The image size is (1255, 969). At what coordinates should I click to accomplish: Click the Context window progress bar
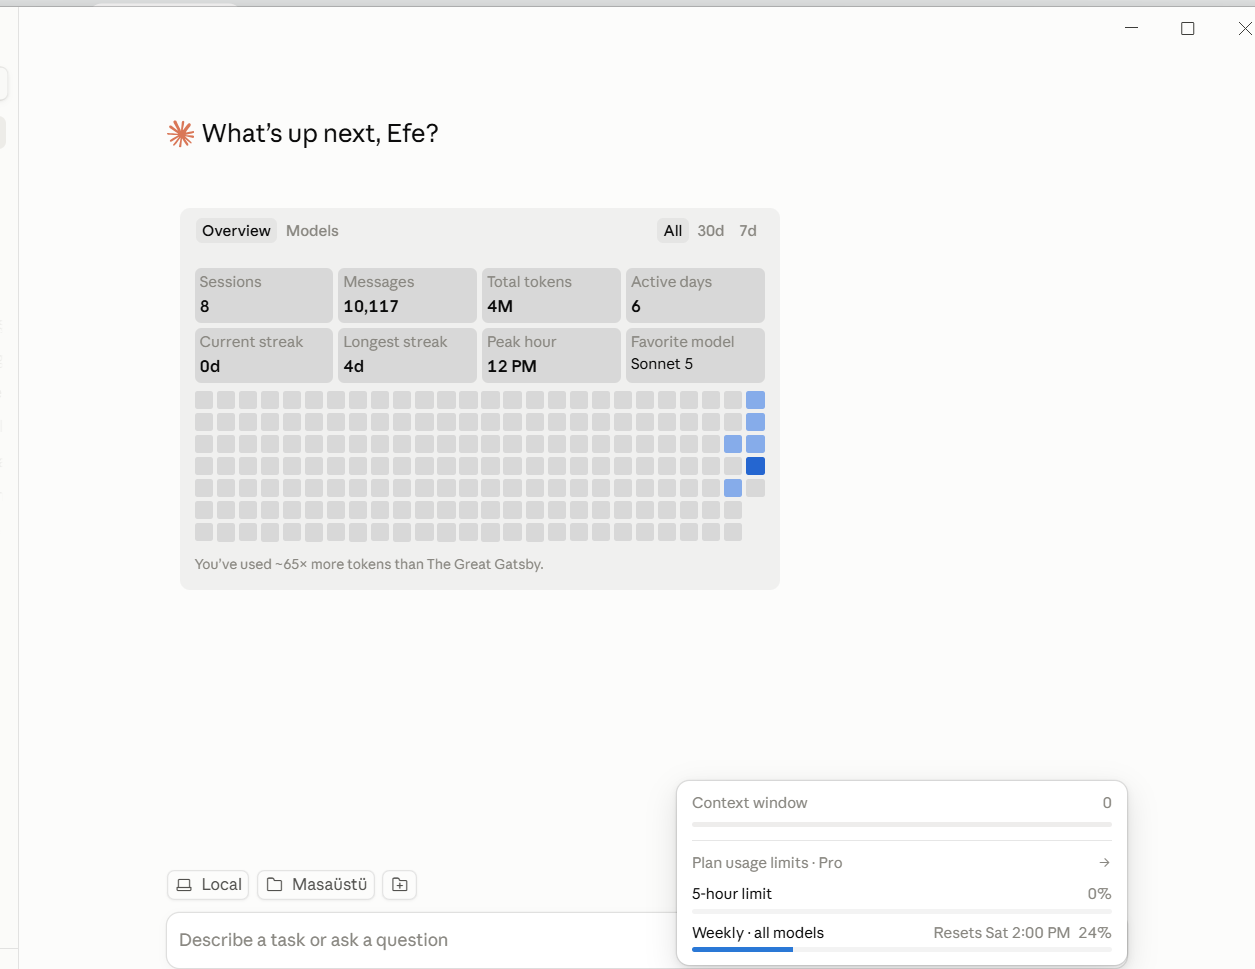902,825
